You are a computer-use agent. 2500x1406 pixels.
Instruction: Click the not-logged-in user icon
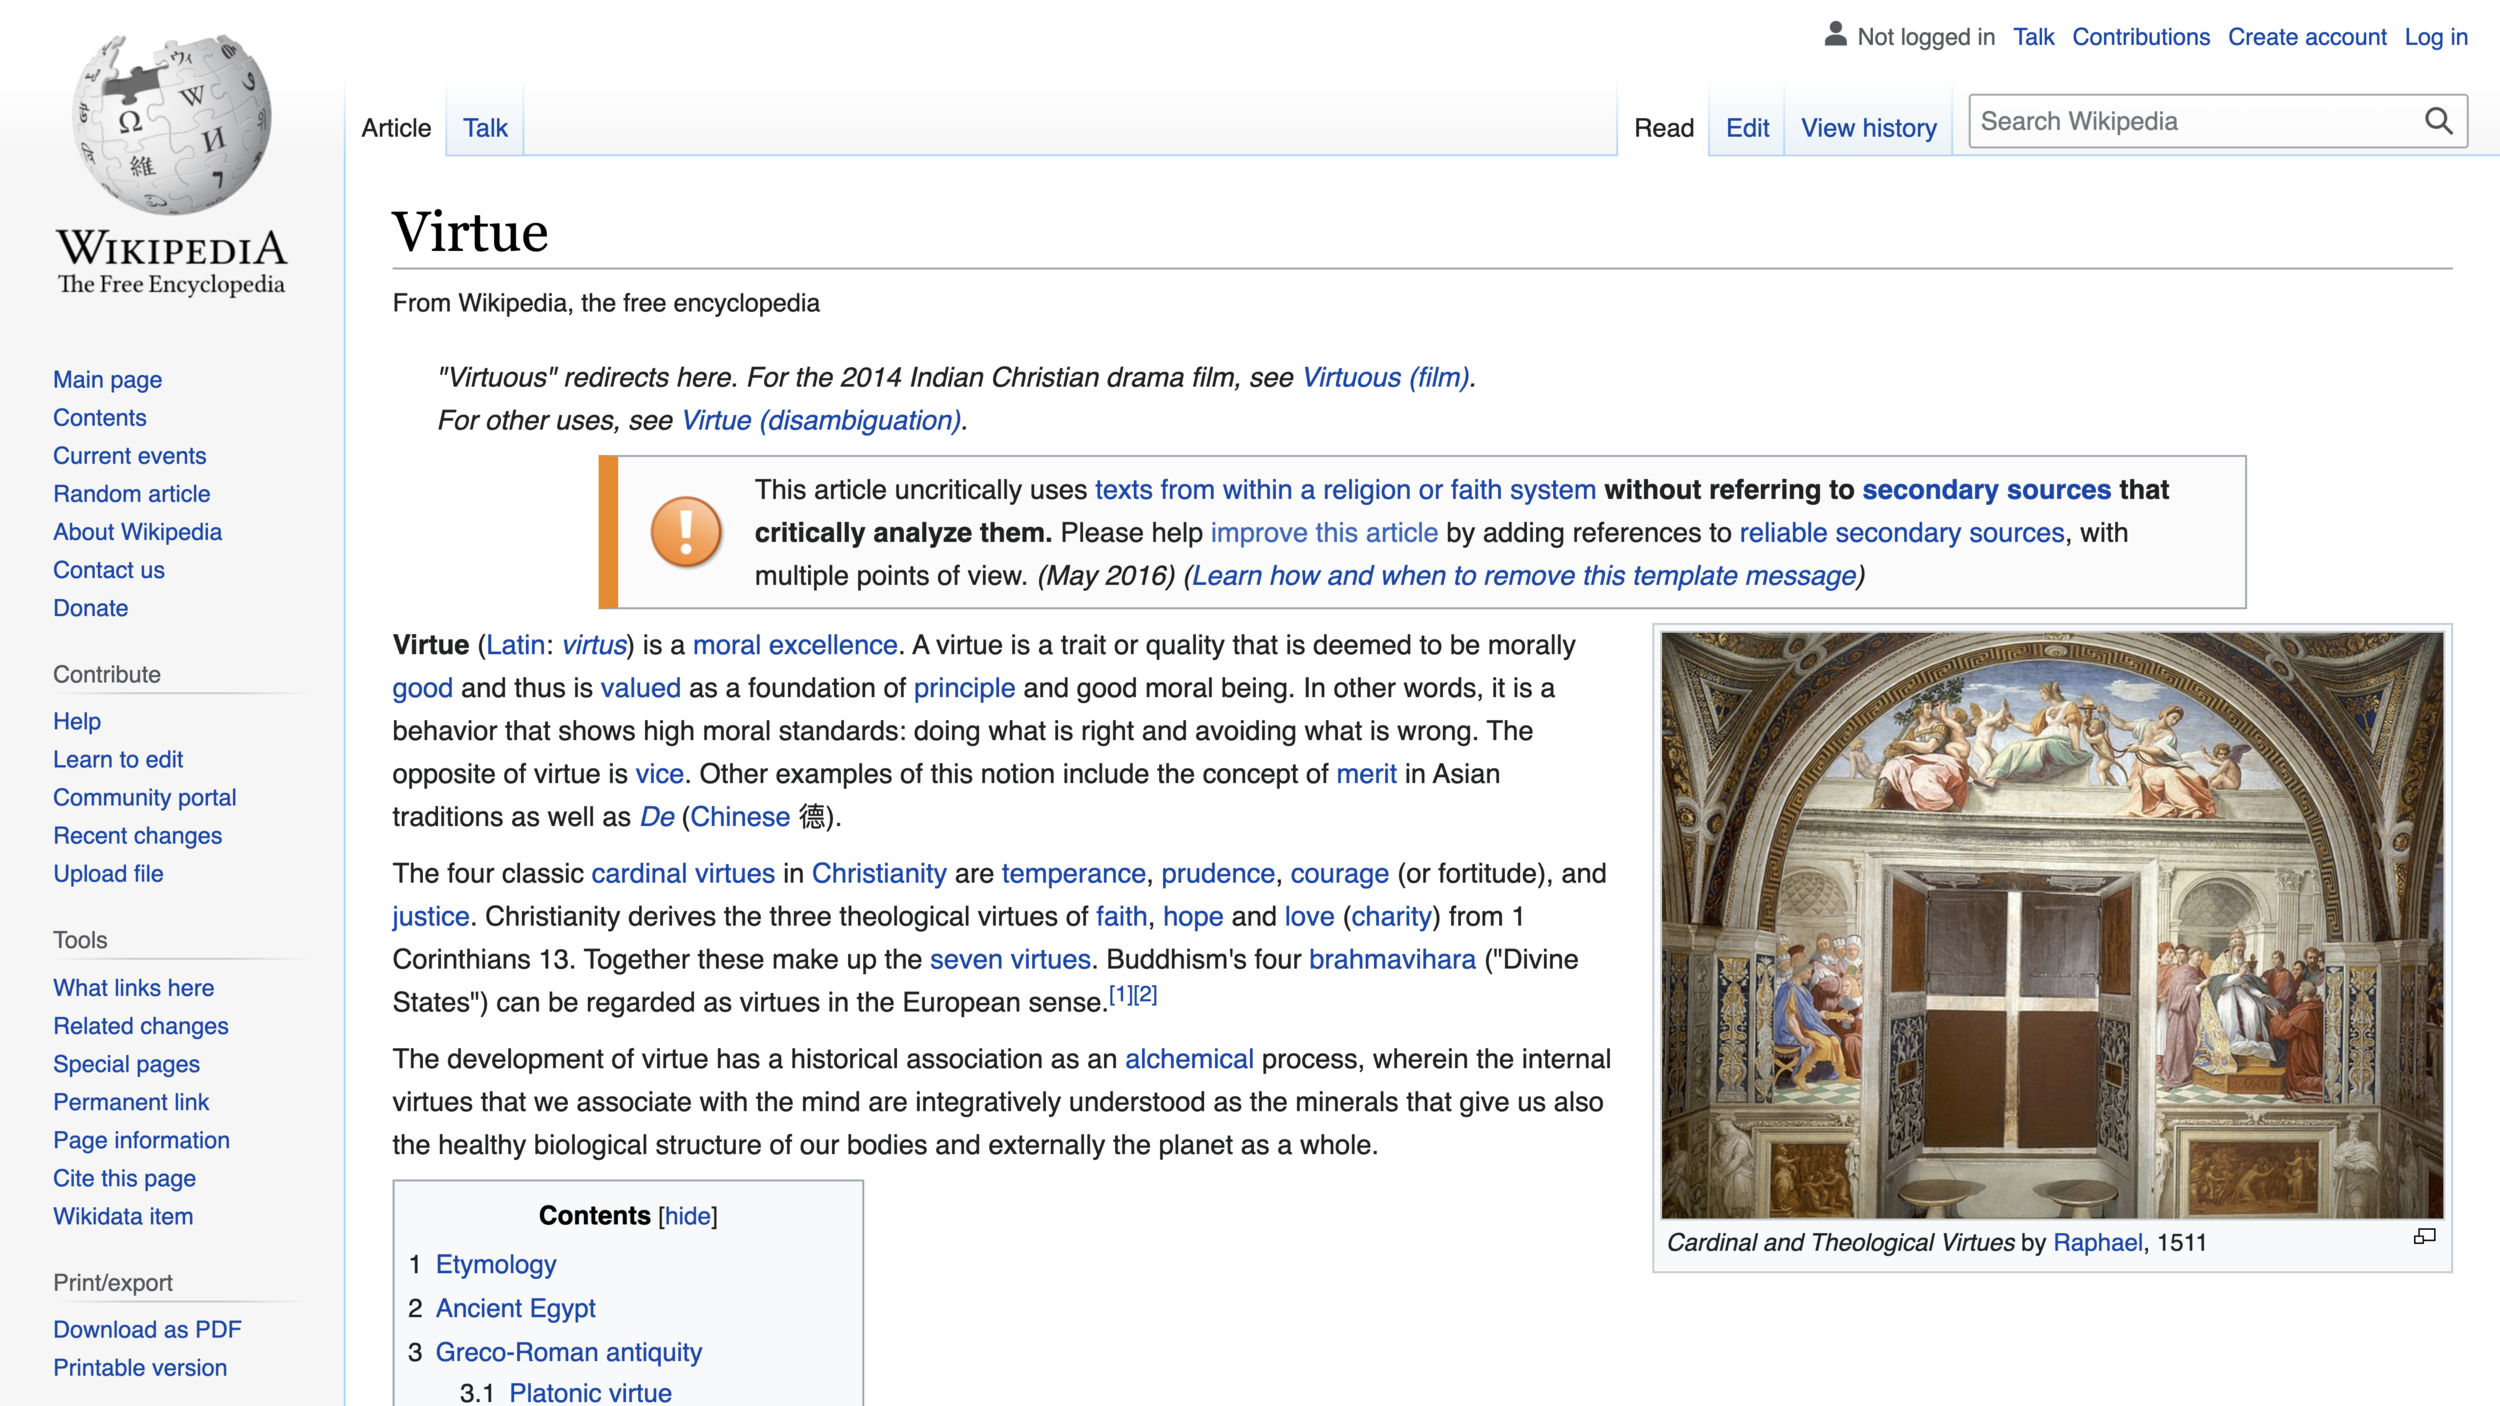[1835, 34]
